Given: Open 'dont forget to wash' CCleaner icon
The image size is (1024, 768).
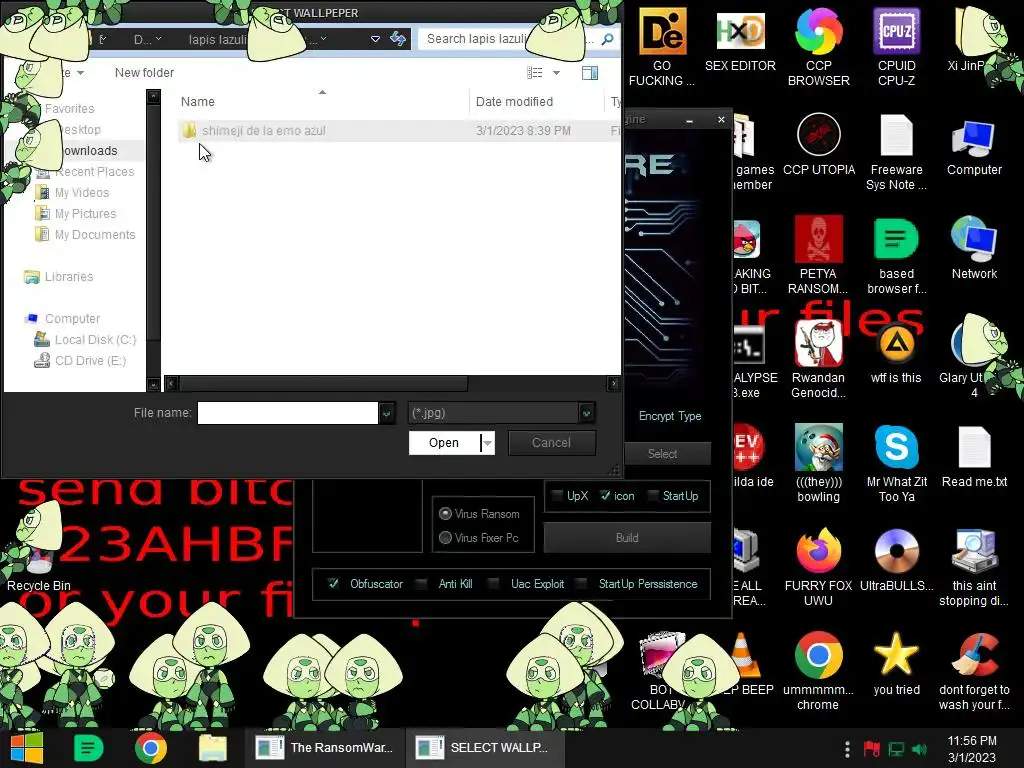Looking at the screenshot, I should [974, 671].
